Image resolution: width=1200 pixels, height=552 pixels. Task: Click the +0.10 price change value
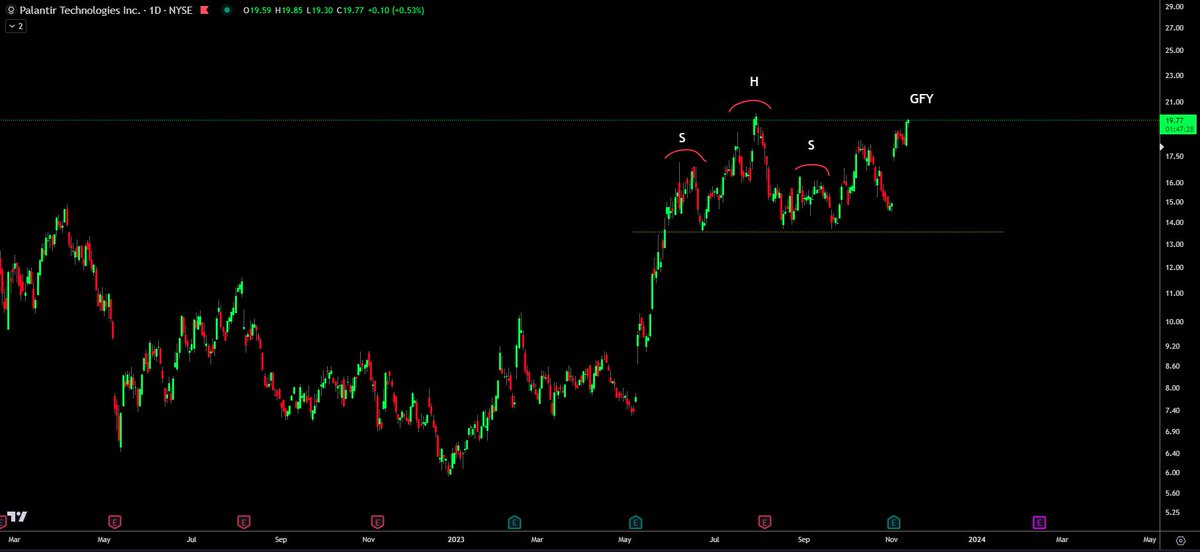(378, 10)
